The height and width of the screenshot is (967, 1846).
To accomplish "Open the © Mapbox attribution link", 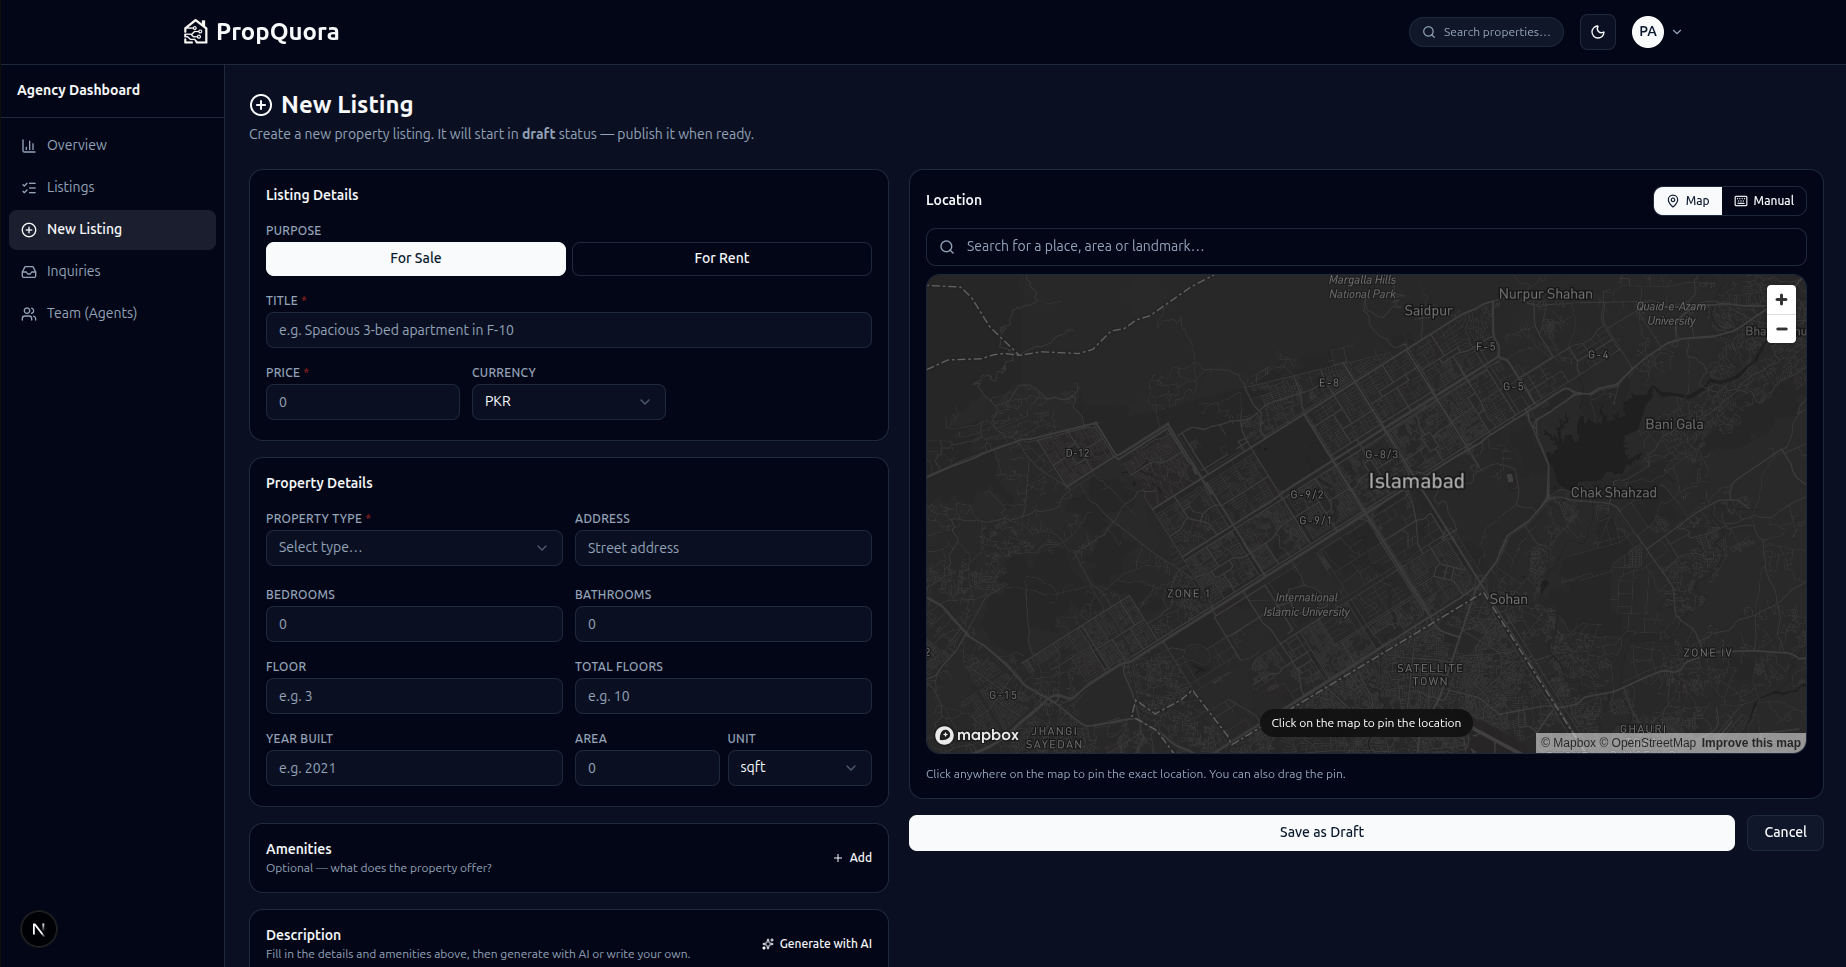I will click(1568, 743).
